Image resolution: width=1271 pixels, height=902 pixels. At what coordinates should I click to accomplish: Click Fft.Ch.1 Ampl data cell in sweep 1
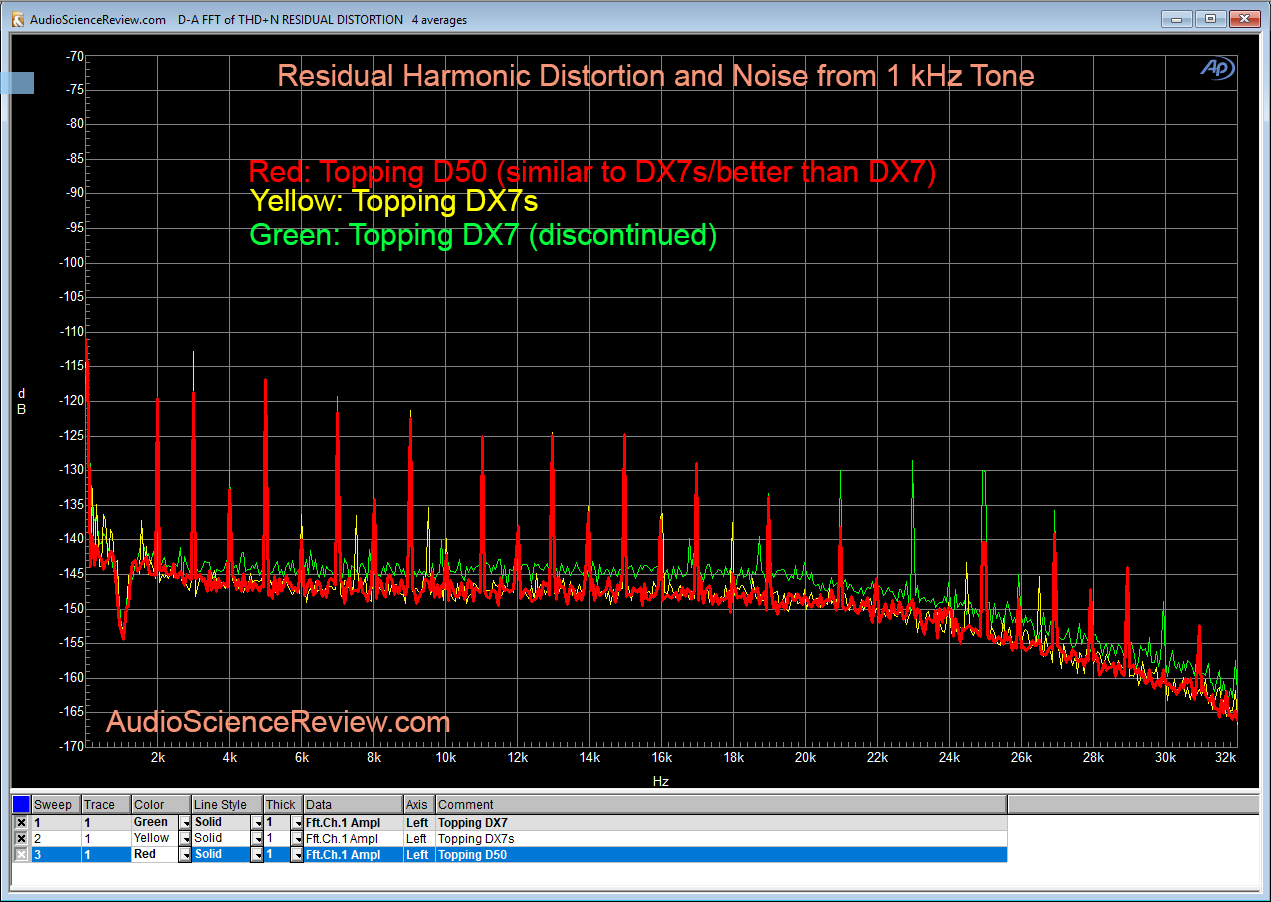tap(354, 822)
